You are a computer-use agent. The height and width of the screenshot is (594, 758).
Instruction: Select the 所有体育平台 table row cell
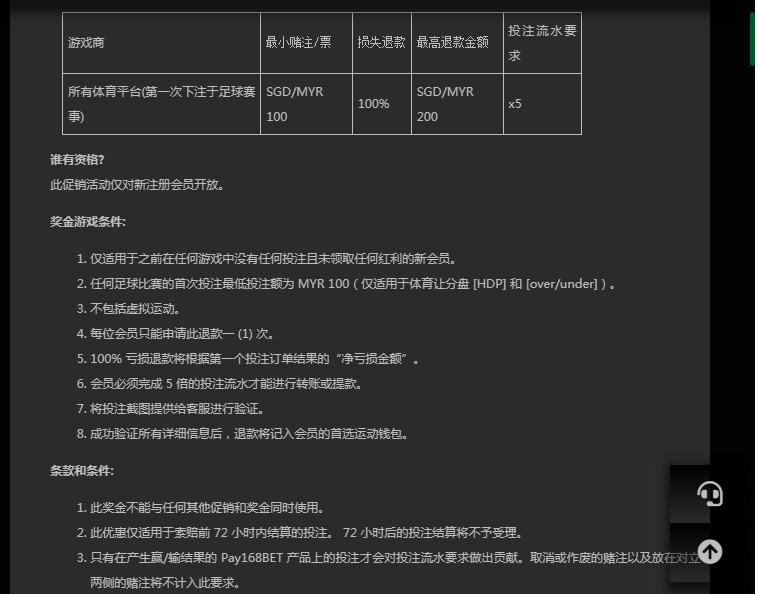[160, 104]
